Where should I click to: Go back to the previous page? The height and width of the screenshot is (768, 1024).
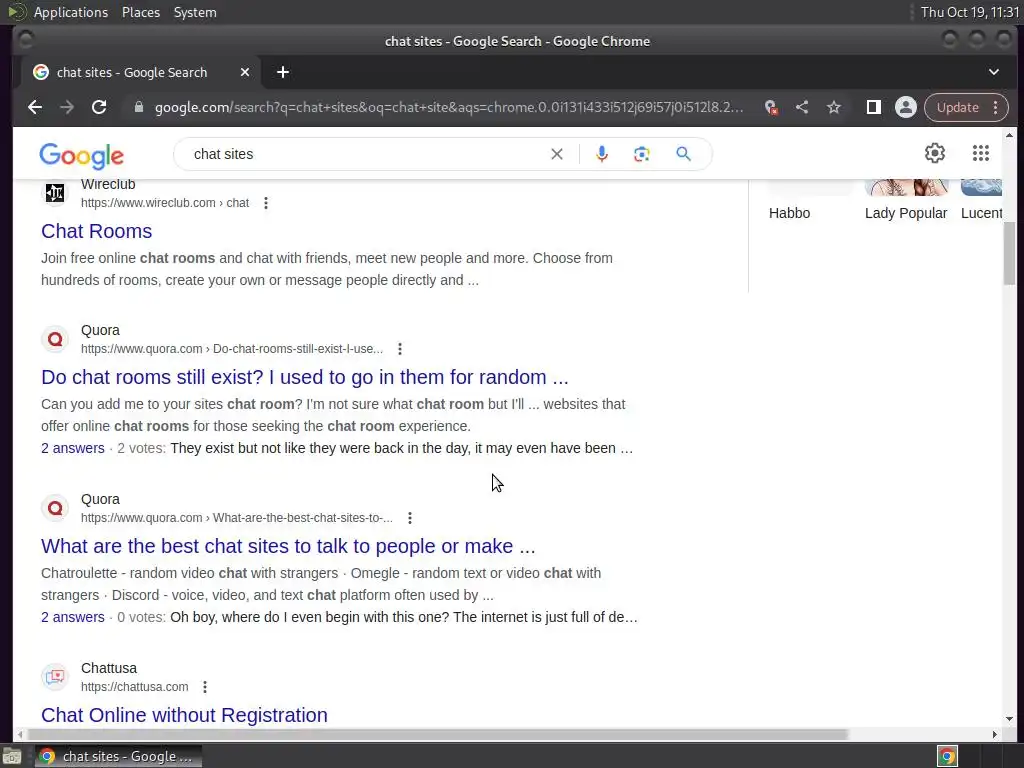[x=35, y=107]
